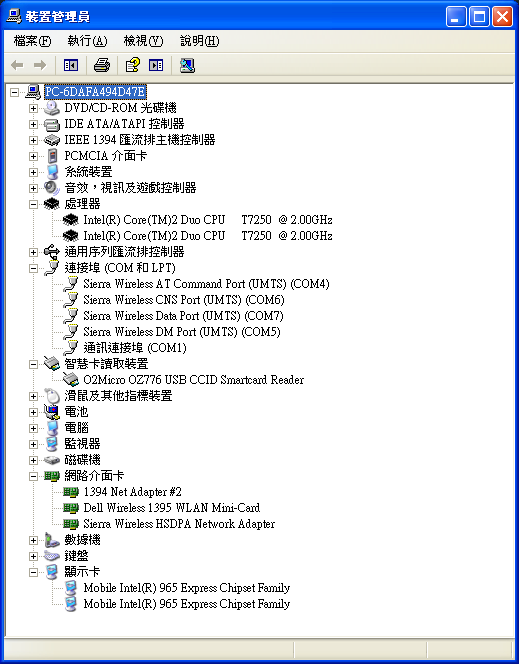
Task: Collapse the 智慧卡讀取裝置 category
Action: (x=33, y=364)
